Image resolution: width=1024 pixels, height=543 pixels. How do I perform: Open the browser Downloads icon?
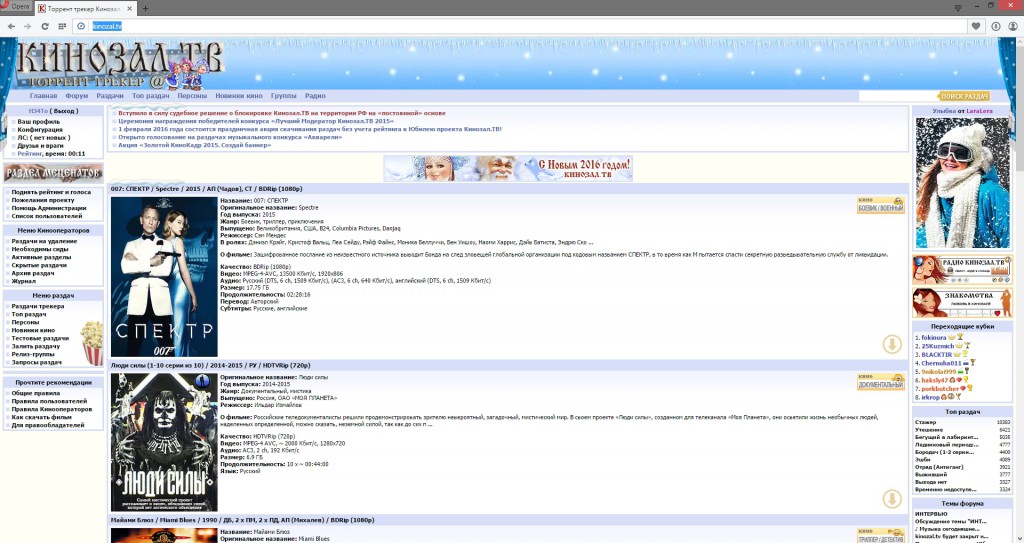click(995, 25)
